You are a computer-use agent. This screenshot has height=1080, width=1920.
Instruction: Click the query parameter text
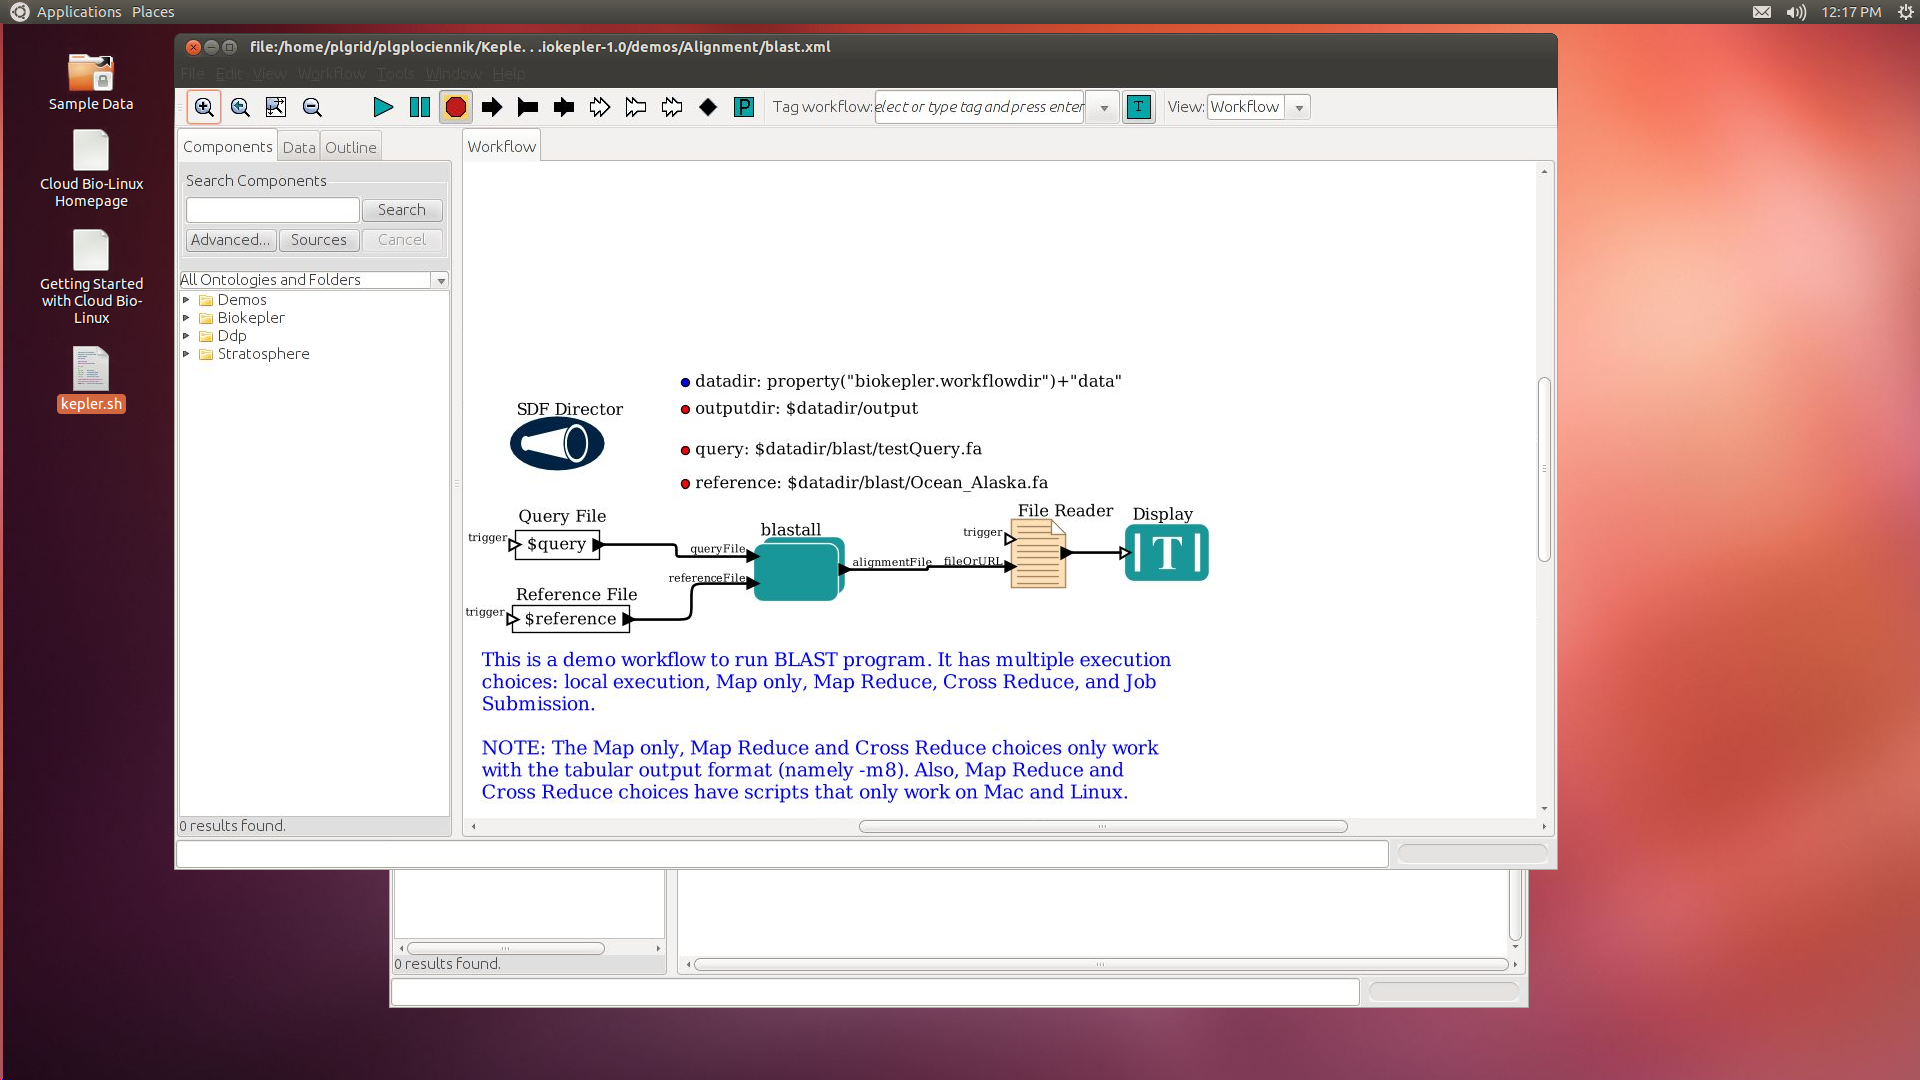(x=838, y=449)
